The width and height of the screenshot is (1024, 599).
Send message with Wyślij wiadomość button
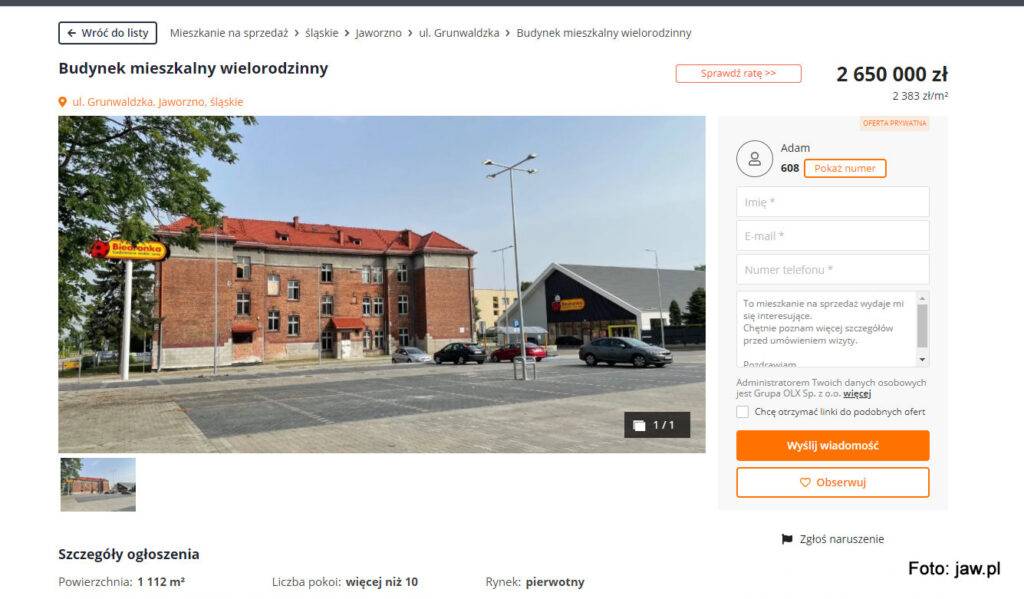tap(833, 445)
